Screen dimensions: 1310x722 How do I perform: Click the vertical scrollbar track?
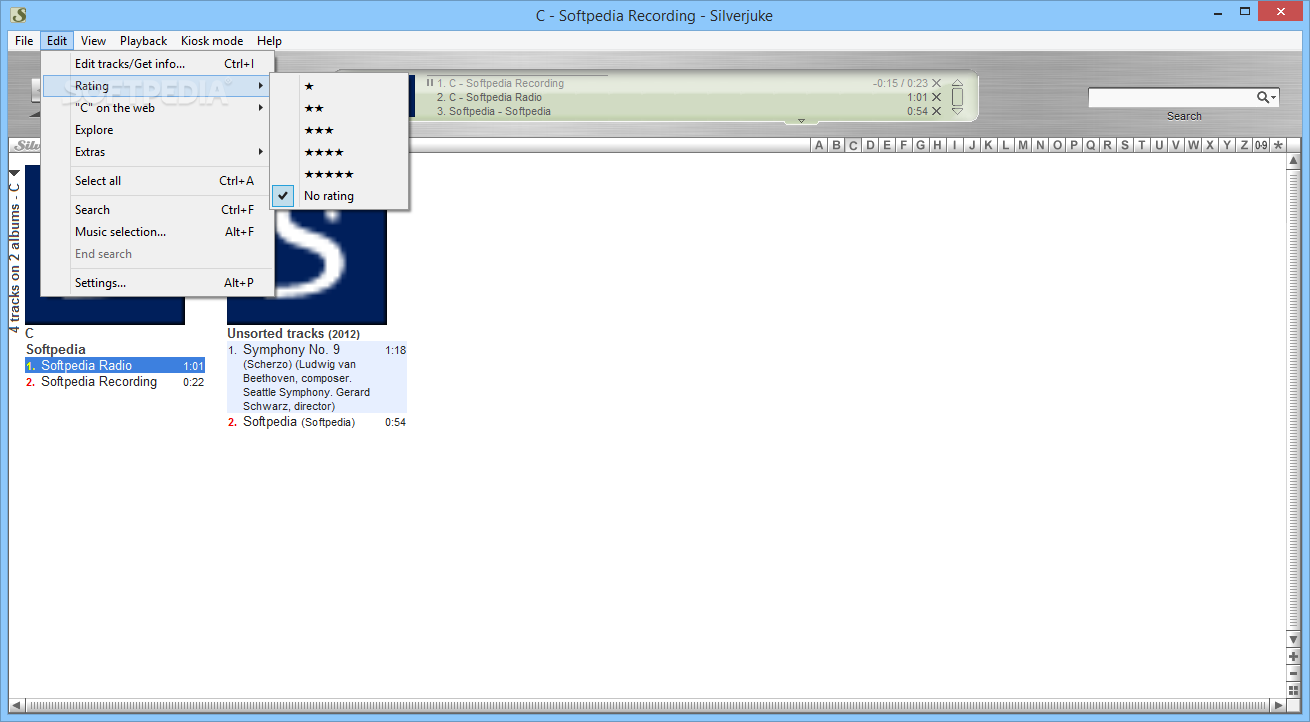point(1293,400)
